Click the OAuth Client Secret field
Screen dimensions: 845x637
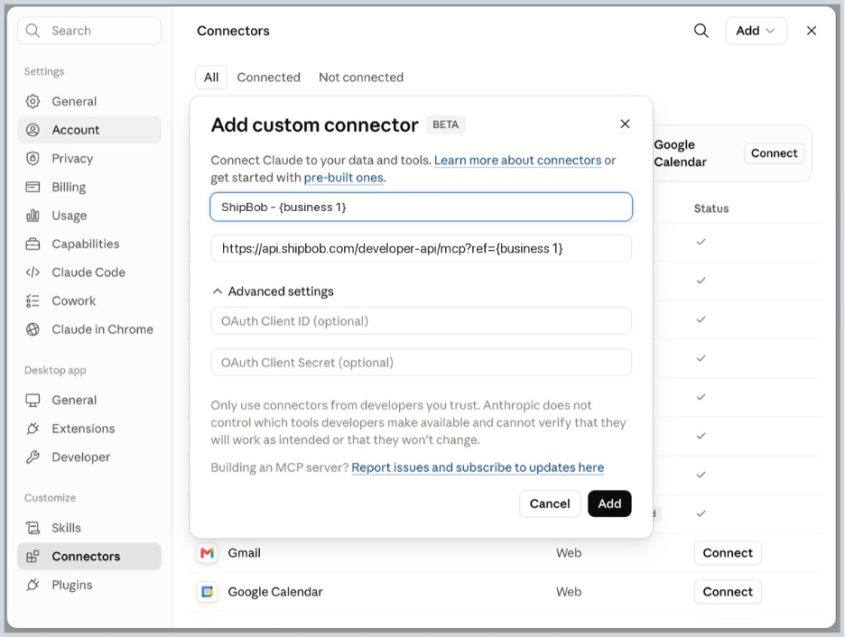tap(421, 363)
